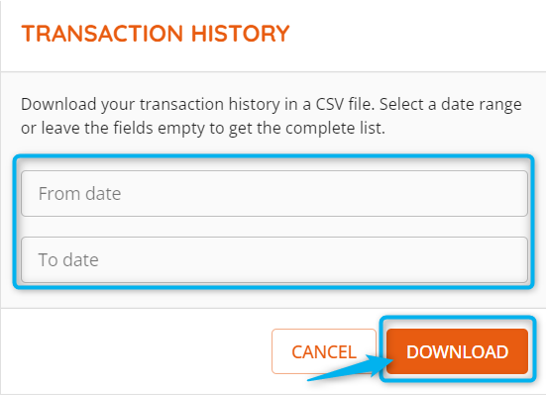
Task: Click "Select a date range" instruction text
Action: coord(450,104)
